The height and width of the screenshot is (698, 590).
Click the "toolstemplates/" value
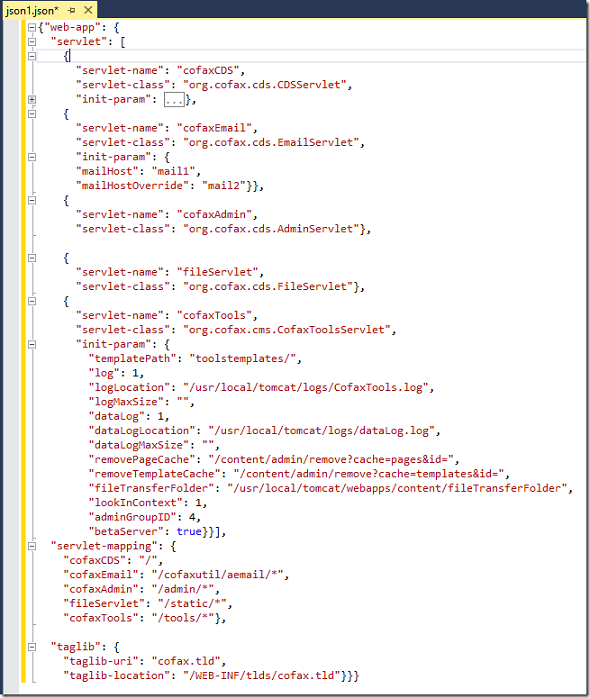click(x=243, y=359)
